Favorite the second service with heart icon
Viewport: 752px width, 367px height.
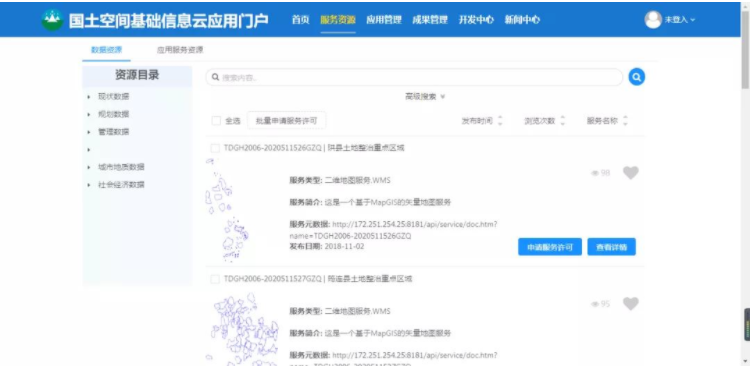631,304
